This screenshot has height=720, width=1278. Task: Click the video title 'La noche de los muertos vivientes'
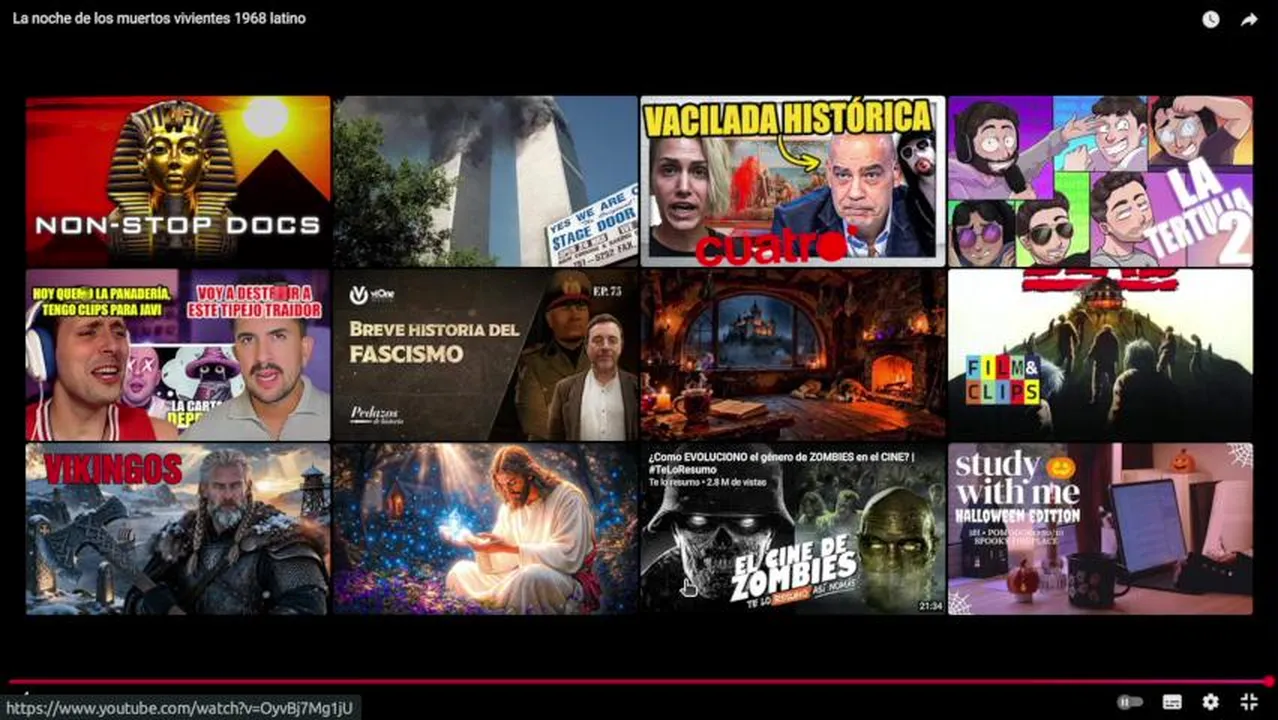[159, 18]
